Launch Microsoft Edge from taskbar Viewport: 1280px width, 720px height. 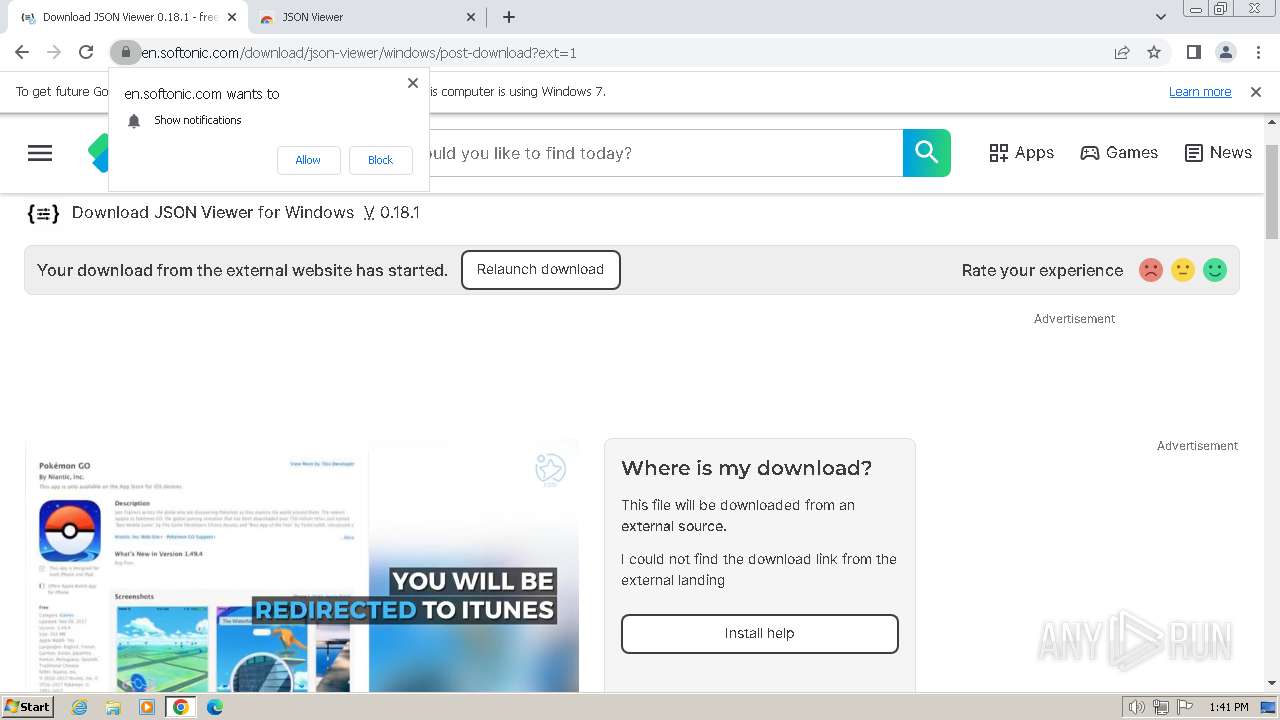click(215, 707)
